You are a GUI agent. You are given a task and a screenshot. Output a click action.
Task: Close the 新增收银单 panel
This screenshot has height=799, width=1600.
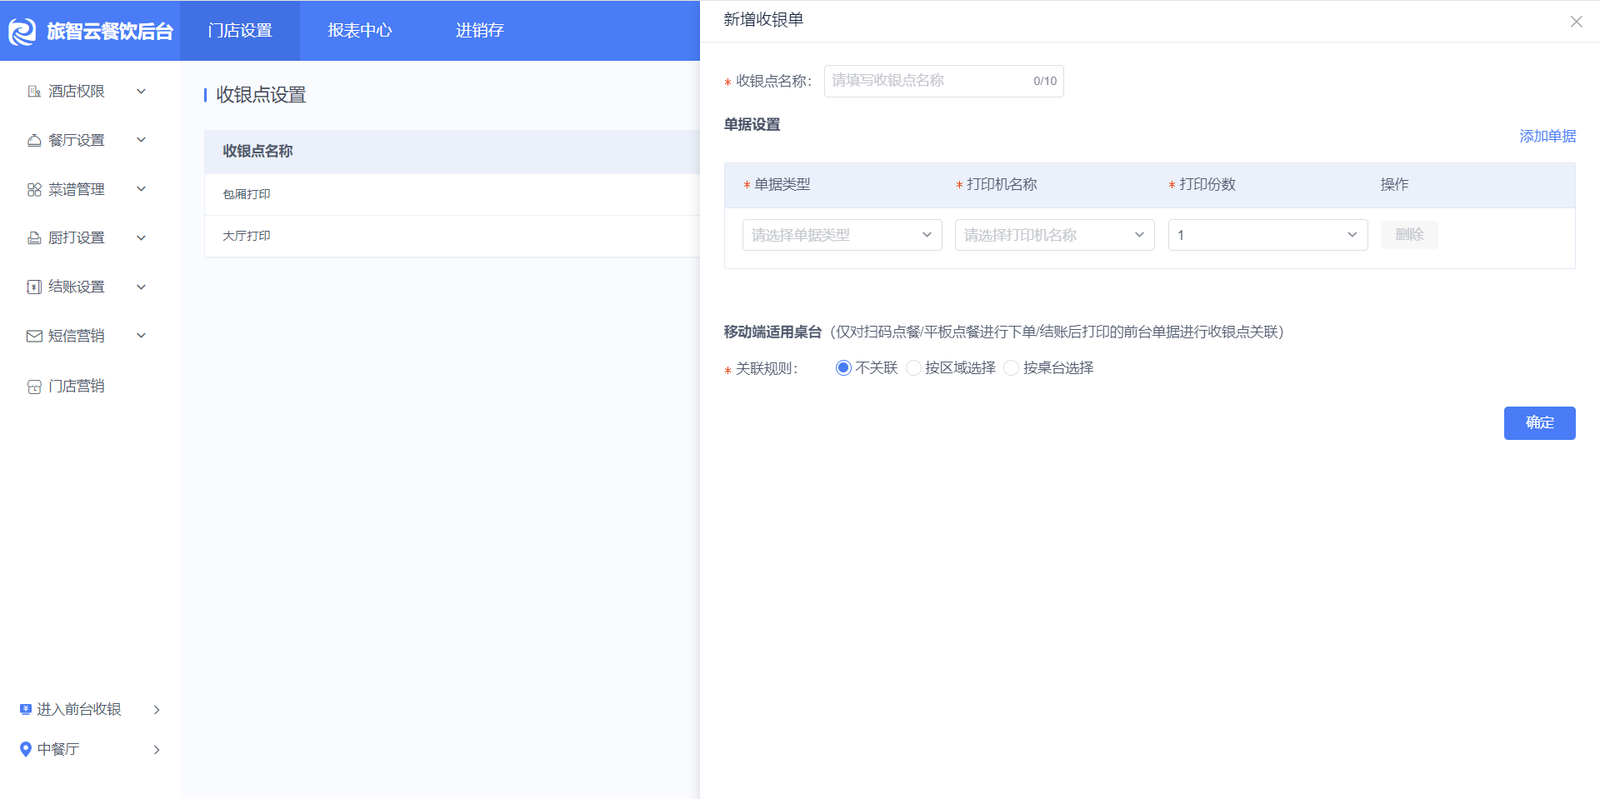pos(1576,21)
